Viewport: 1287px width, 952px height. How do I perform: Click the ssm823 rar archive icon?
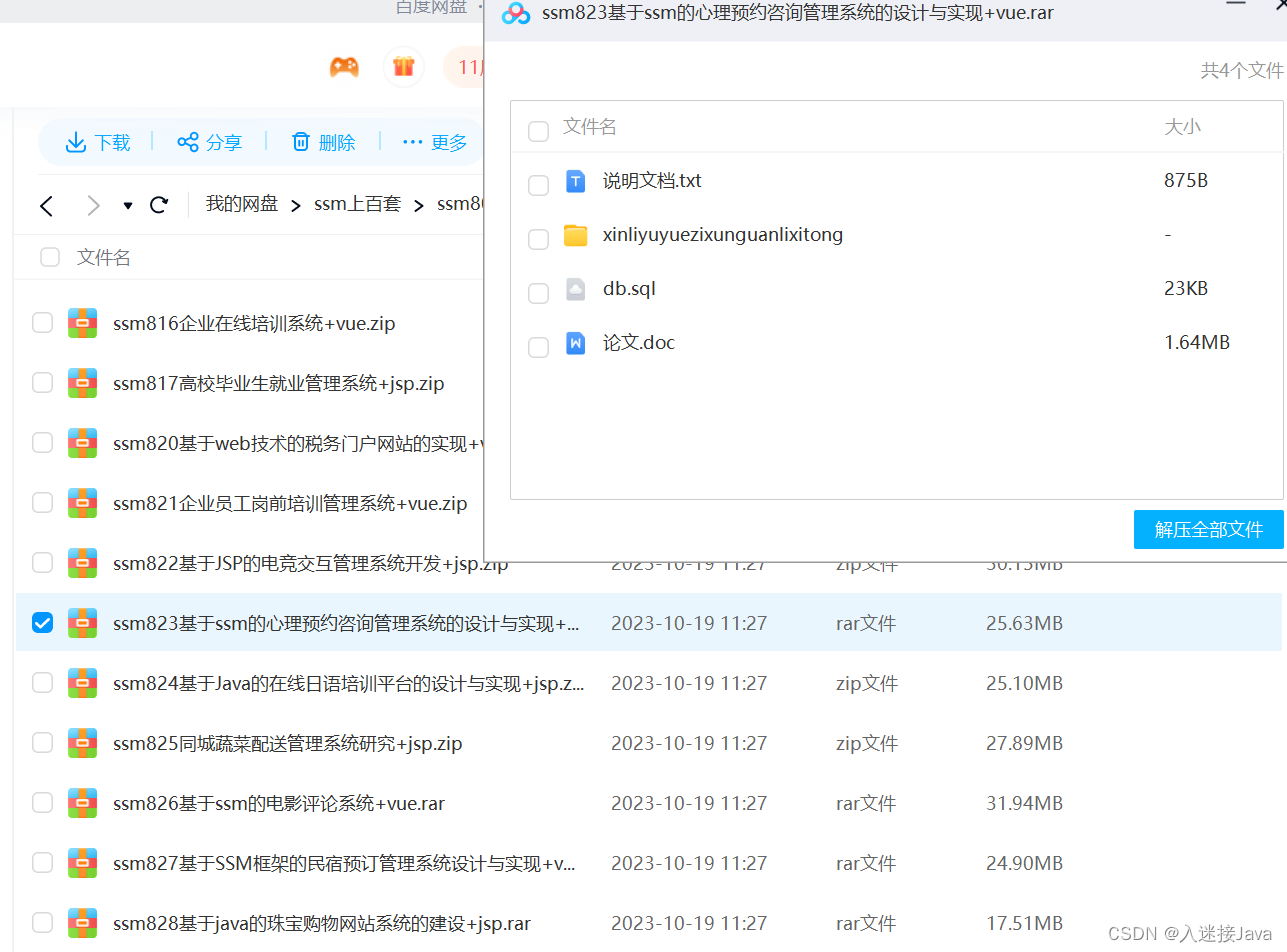tap(83, 623)
